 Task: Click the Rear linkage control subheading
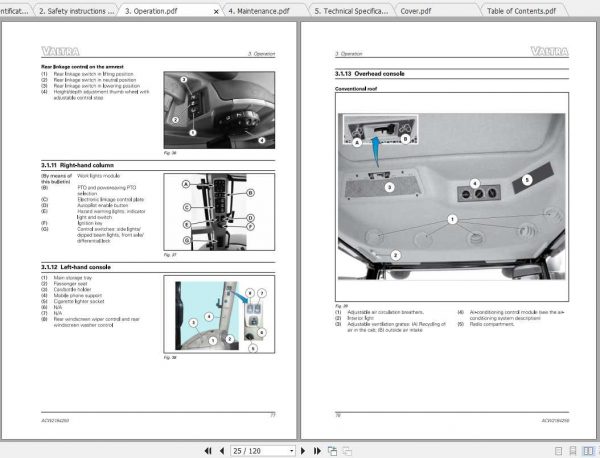(x=82, y=67)
